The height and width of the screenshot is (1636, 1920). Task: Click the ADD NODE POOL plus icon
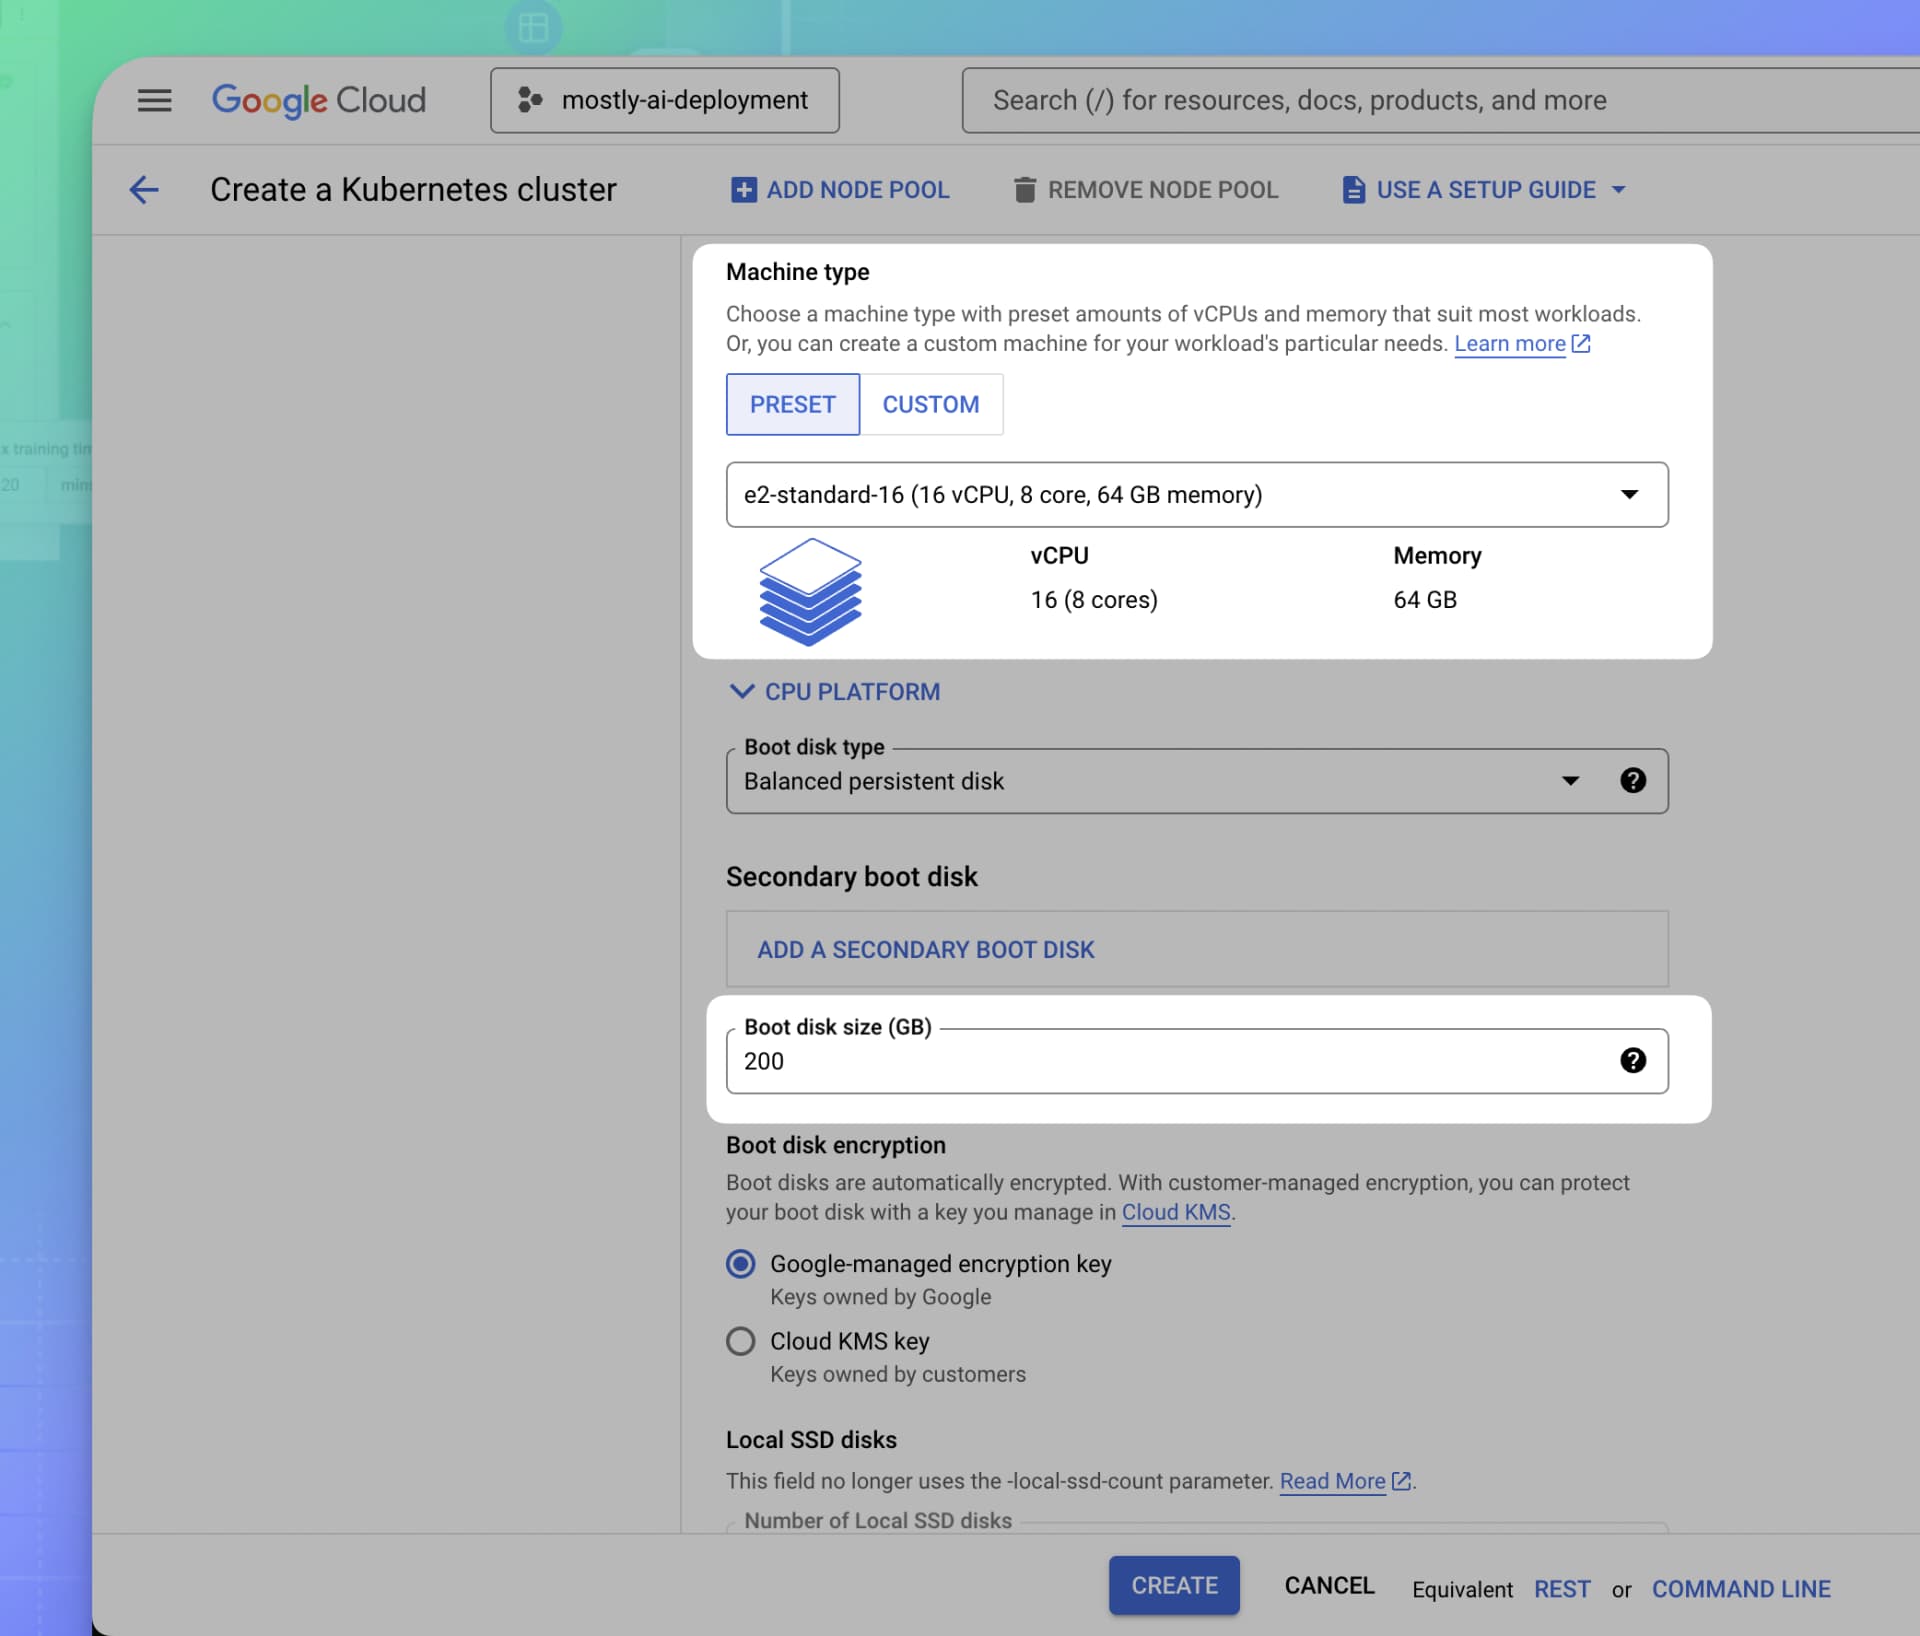coord(743,189)
